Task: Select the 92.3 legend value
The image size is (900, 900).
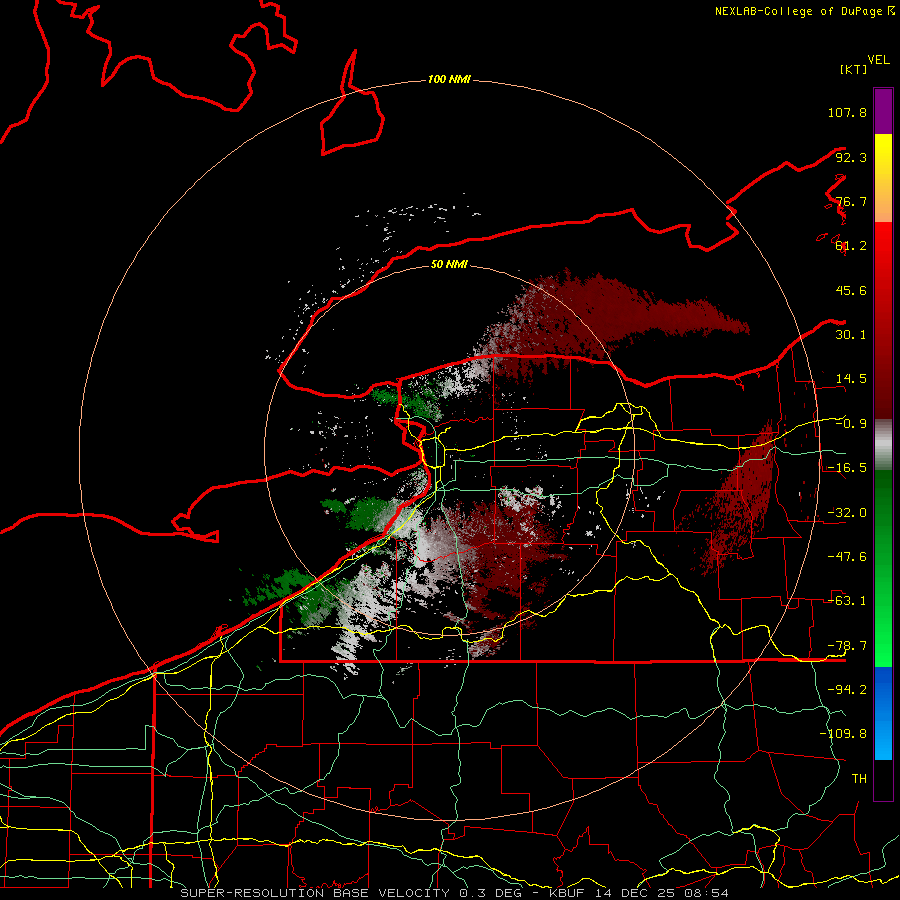Action: (x=851, y=157)
